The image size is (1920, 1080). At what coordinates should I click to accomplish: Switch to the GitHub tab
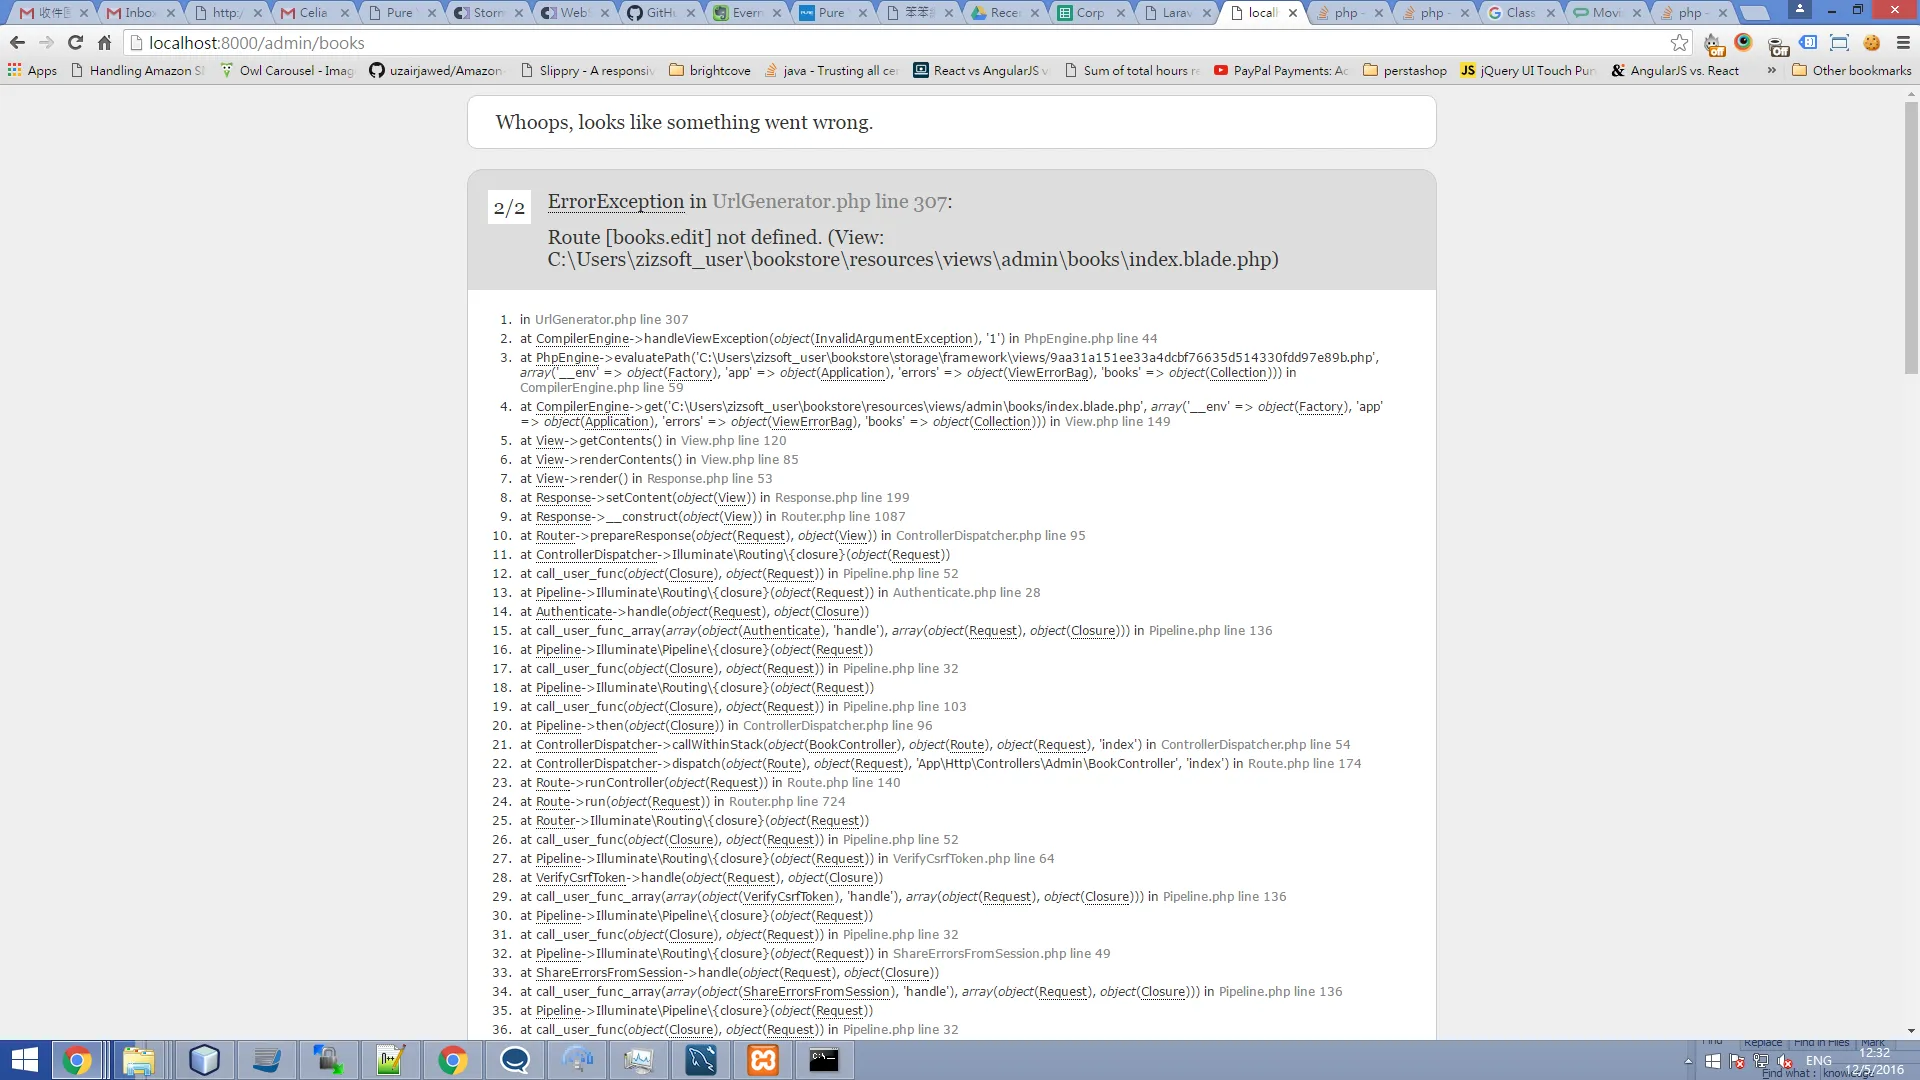(x=657, y=13)
